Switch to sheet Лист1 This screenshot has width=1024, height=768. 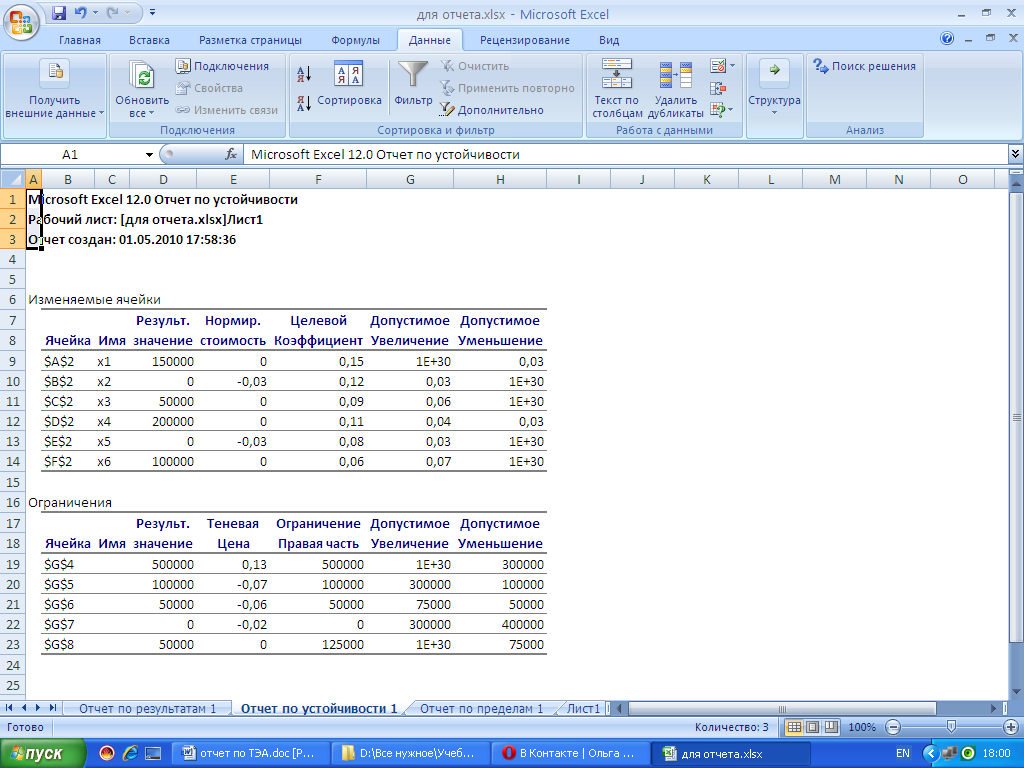point(583,709)
